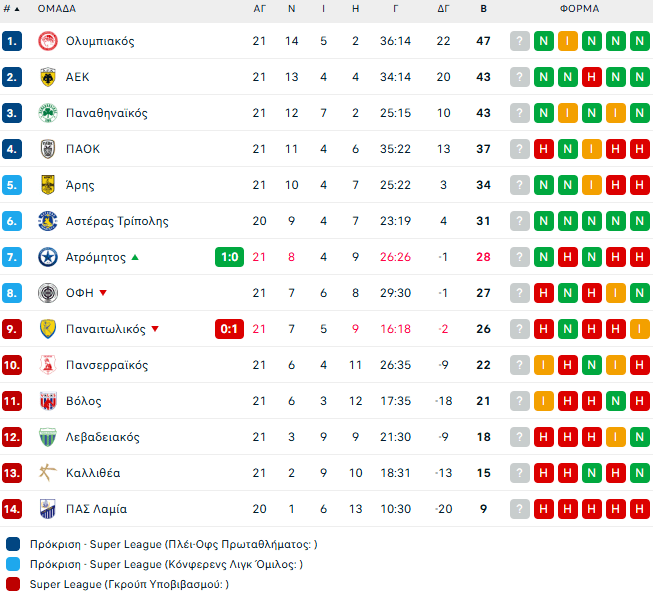
Task: Click the Βόλος team crest icon
Action: (47, 401)
